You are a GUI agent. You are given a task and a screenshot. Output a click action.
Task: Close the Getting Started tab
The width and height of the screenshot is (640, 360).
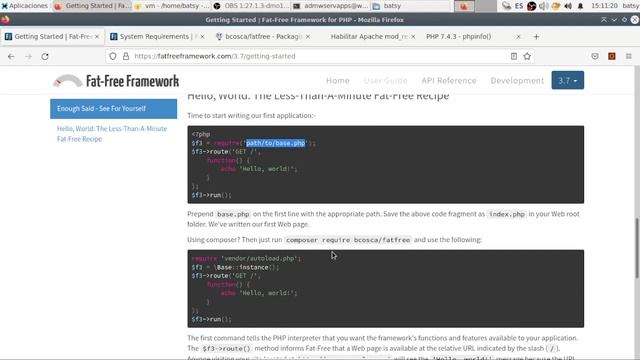coord(97,37)
